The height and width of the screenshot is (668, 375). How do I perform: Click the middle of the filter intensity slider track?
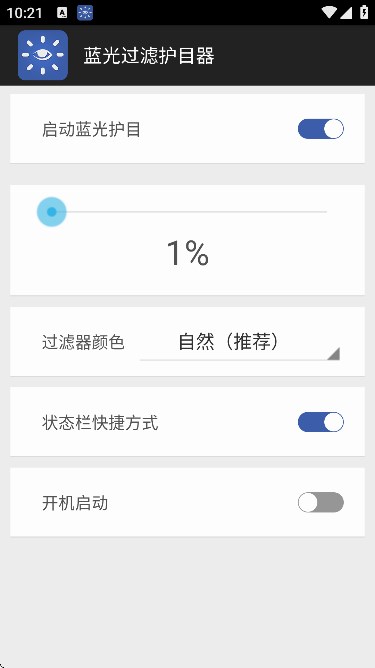coord(189,212)
